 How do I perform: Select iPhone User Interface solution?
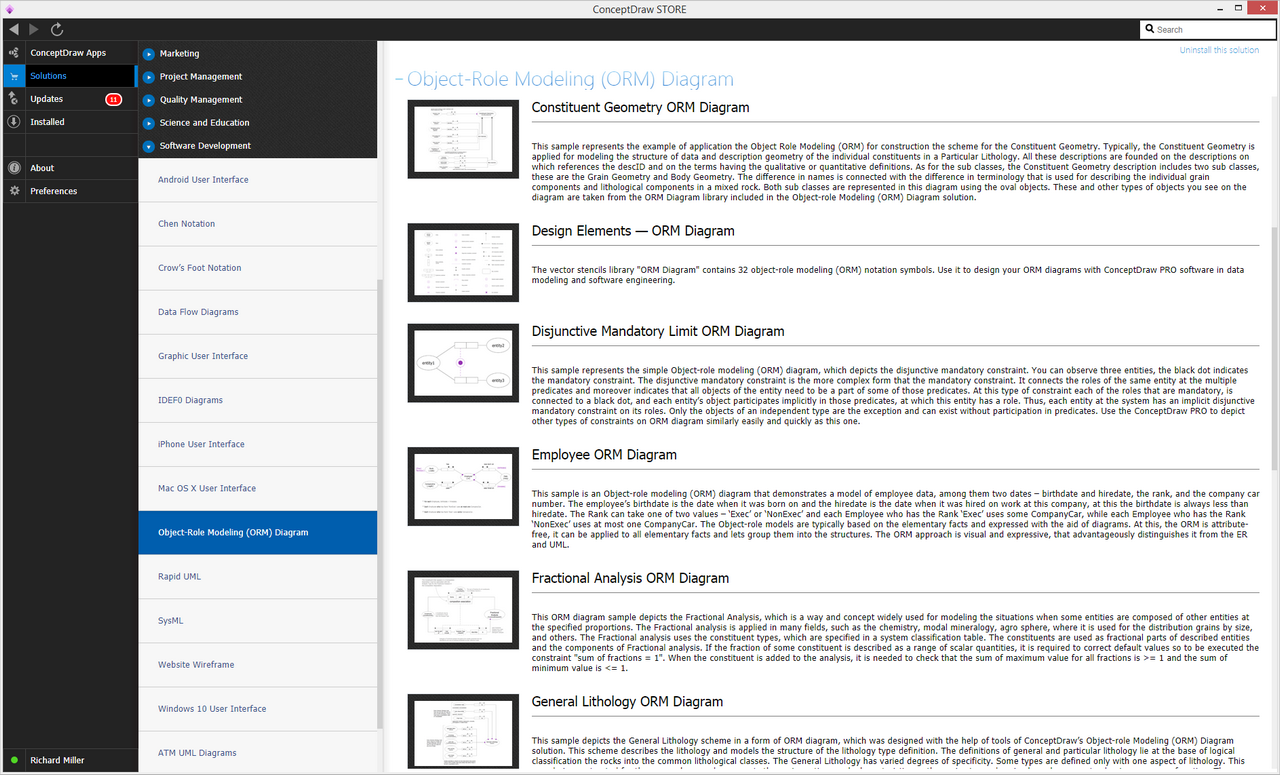click(x=258, y=444)
